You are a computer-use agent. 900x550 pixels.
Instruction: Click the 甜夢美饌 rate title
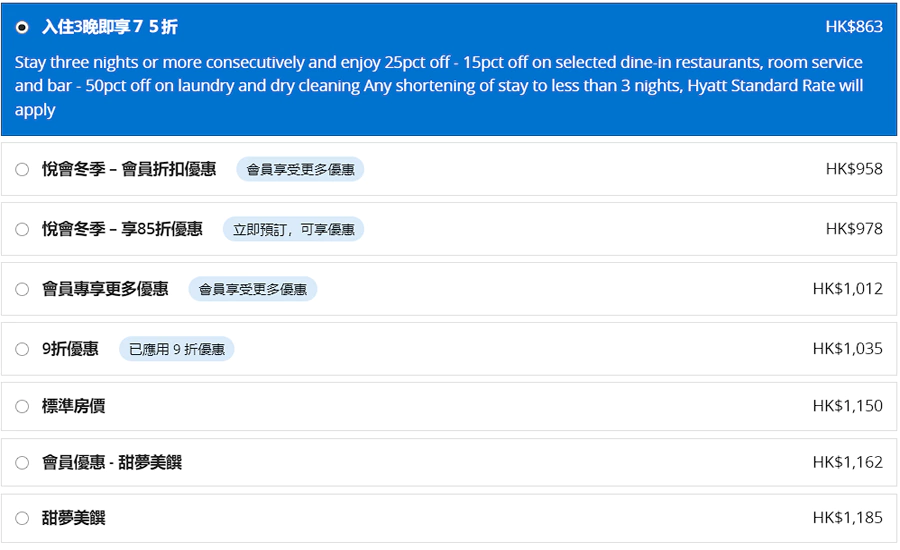(x=73, y=518)
